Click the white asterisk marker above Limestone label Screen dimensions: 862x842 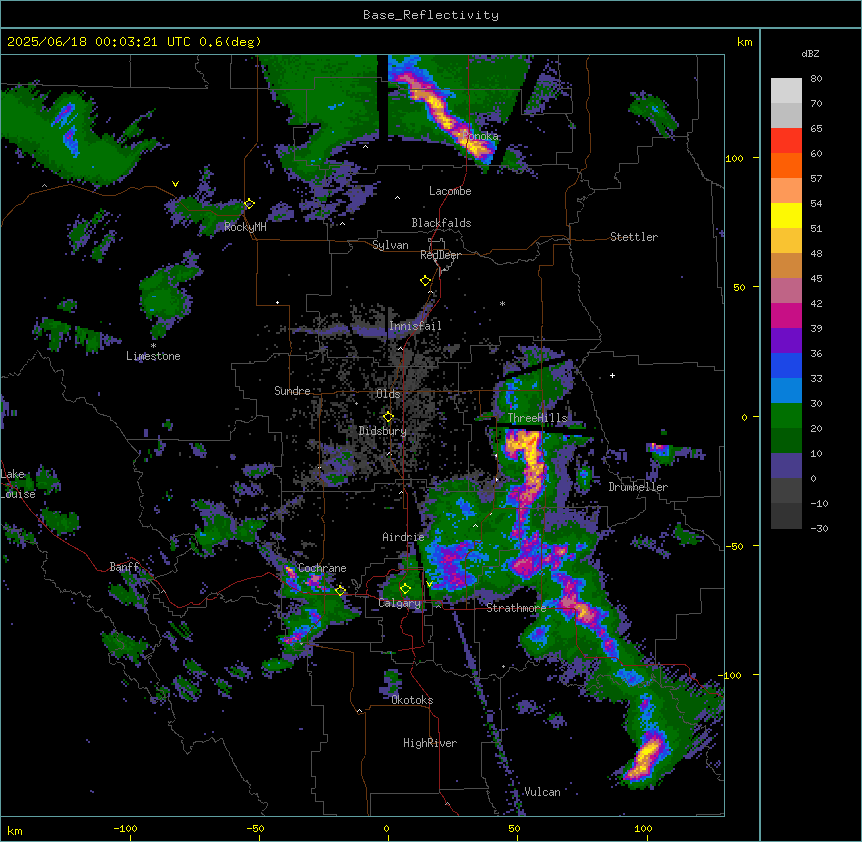(153, 346)
